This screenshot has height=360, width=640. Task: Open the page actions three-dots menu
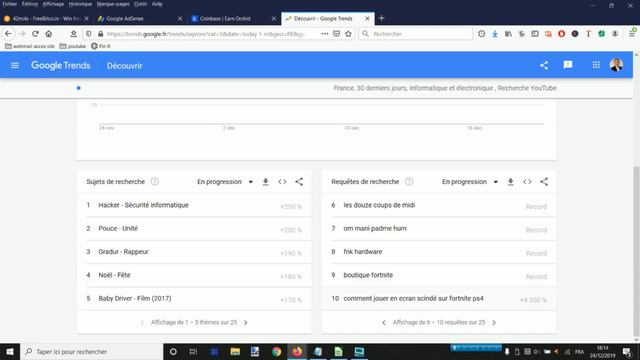coord(324,34)
